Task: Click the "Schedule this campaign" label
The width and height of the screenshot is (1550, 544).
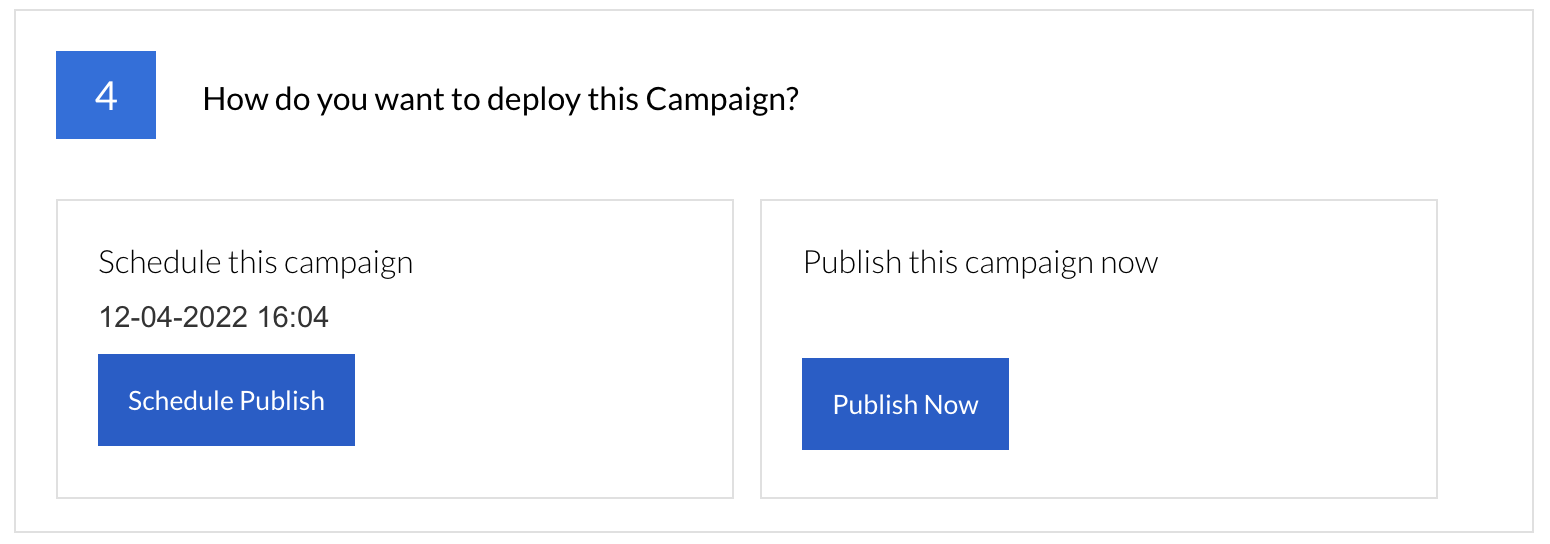Action: [x=256, y=263]
